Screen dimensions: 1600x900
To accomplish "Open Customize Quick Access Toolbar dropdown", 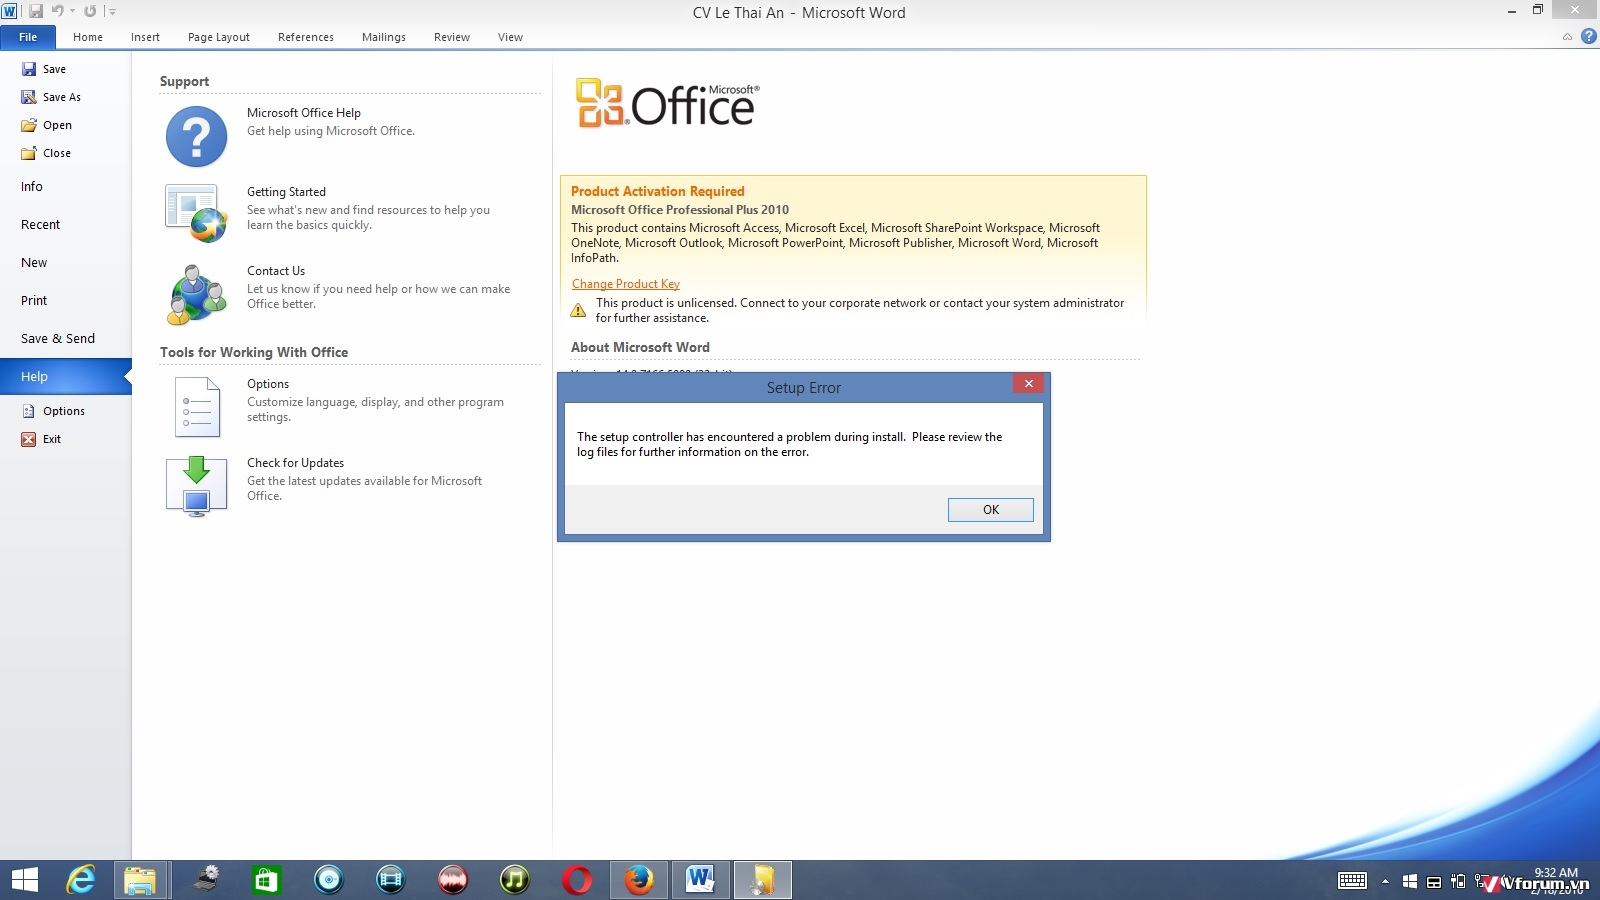I will pyautogui.click(x=112, y=11).
